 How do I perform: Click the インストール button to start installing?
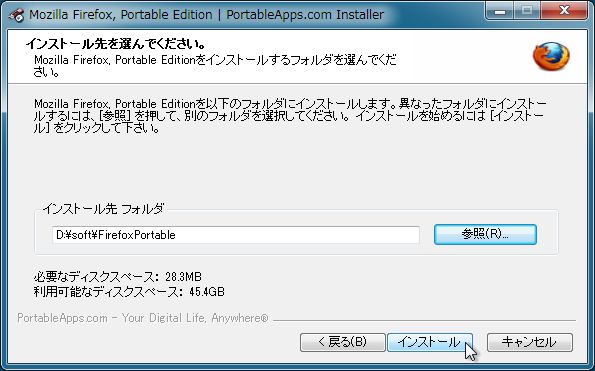click(x=430, y=342)
